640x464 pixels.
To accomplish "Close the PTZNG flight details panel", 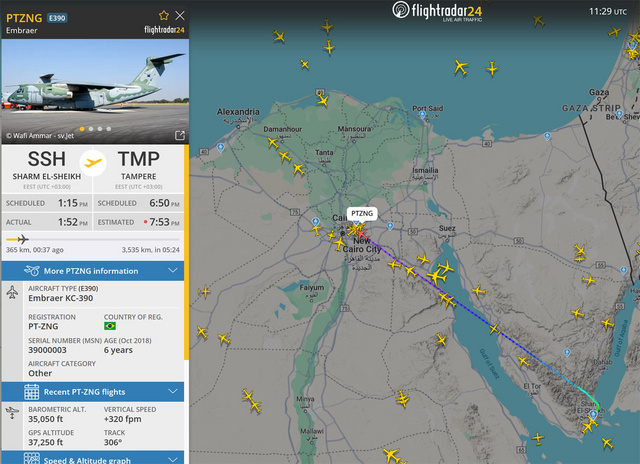I will coord(180,16).
